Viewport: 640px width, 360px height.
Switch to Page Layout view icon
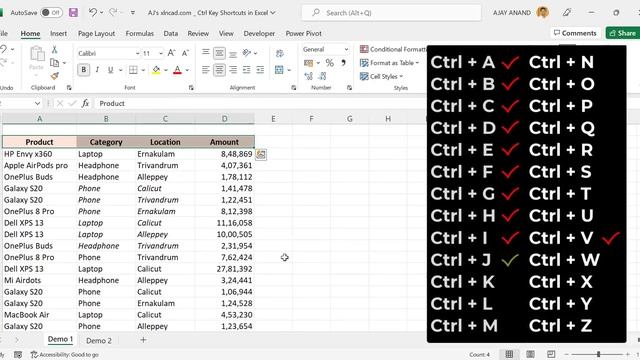click(530, 354)
